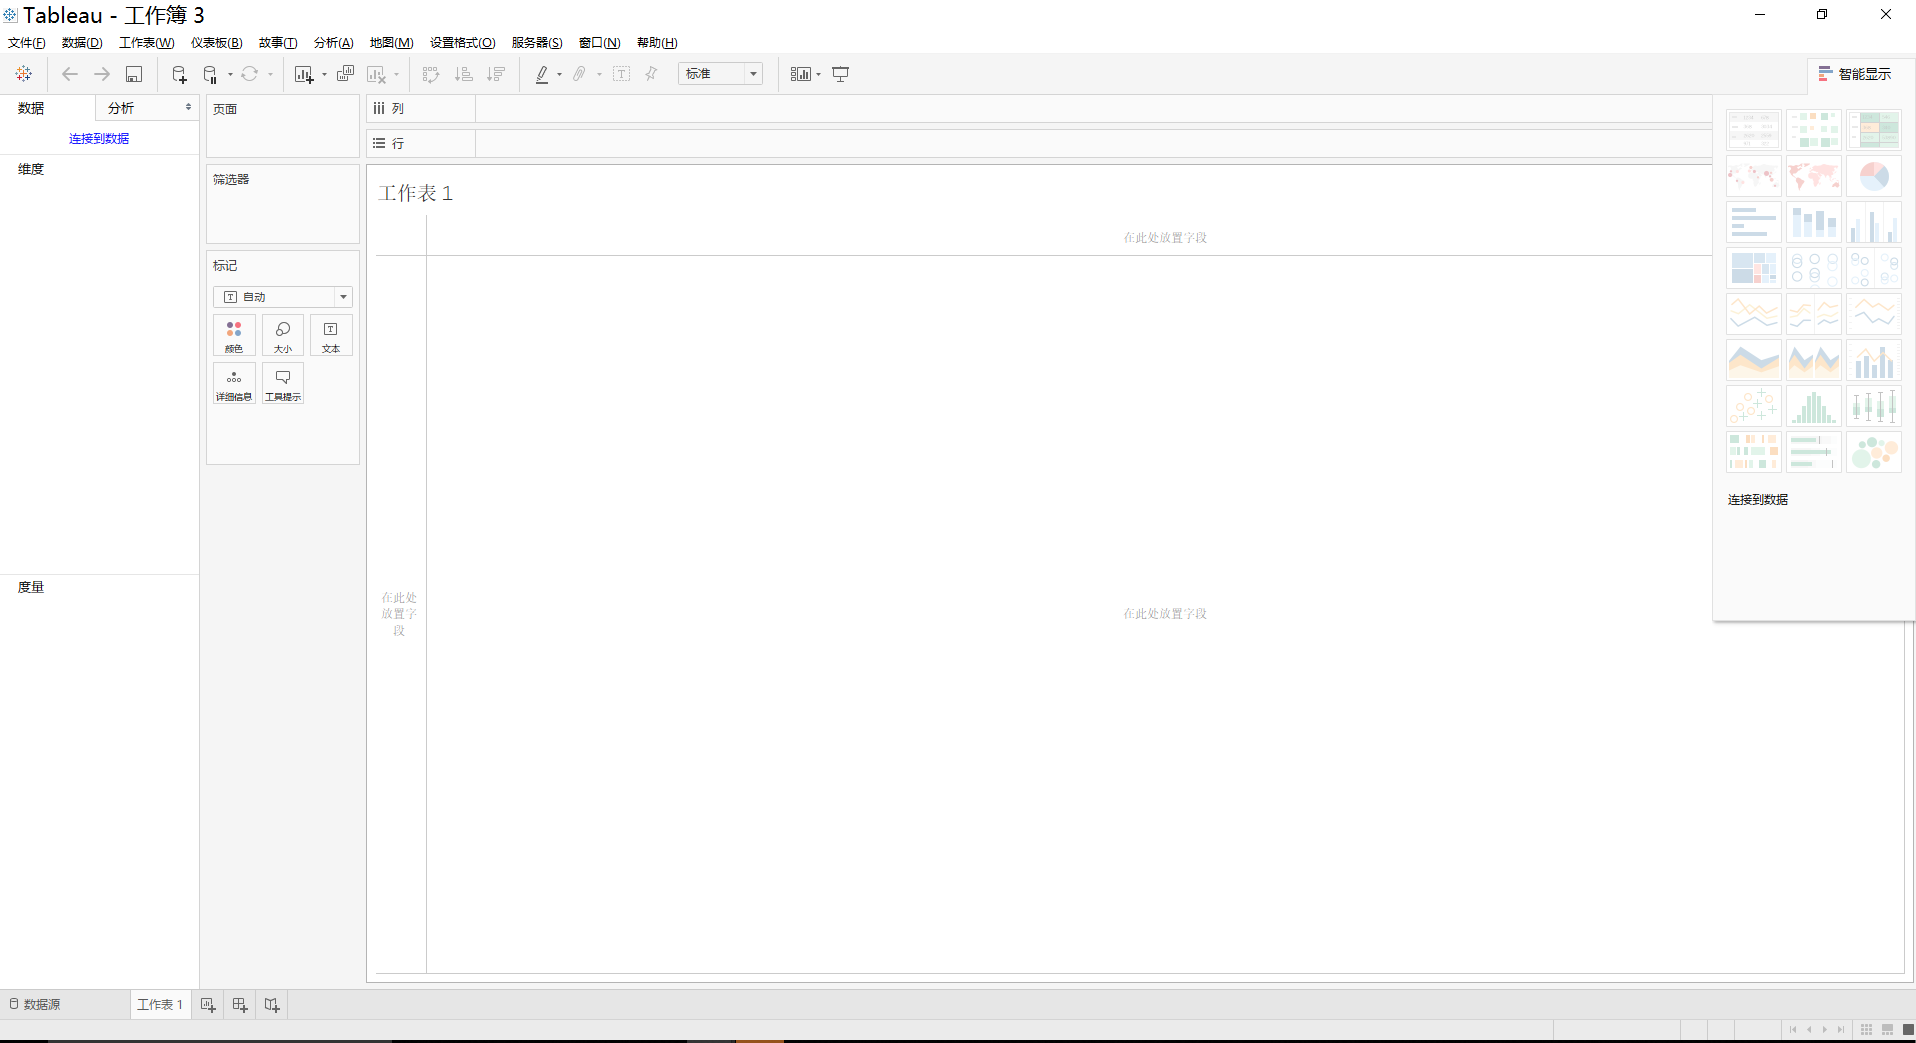Viewport: 1916px width, 1043px height.
Task: Click the presentation mode icon
Action: click(841, 74)
